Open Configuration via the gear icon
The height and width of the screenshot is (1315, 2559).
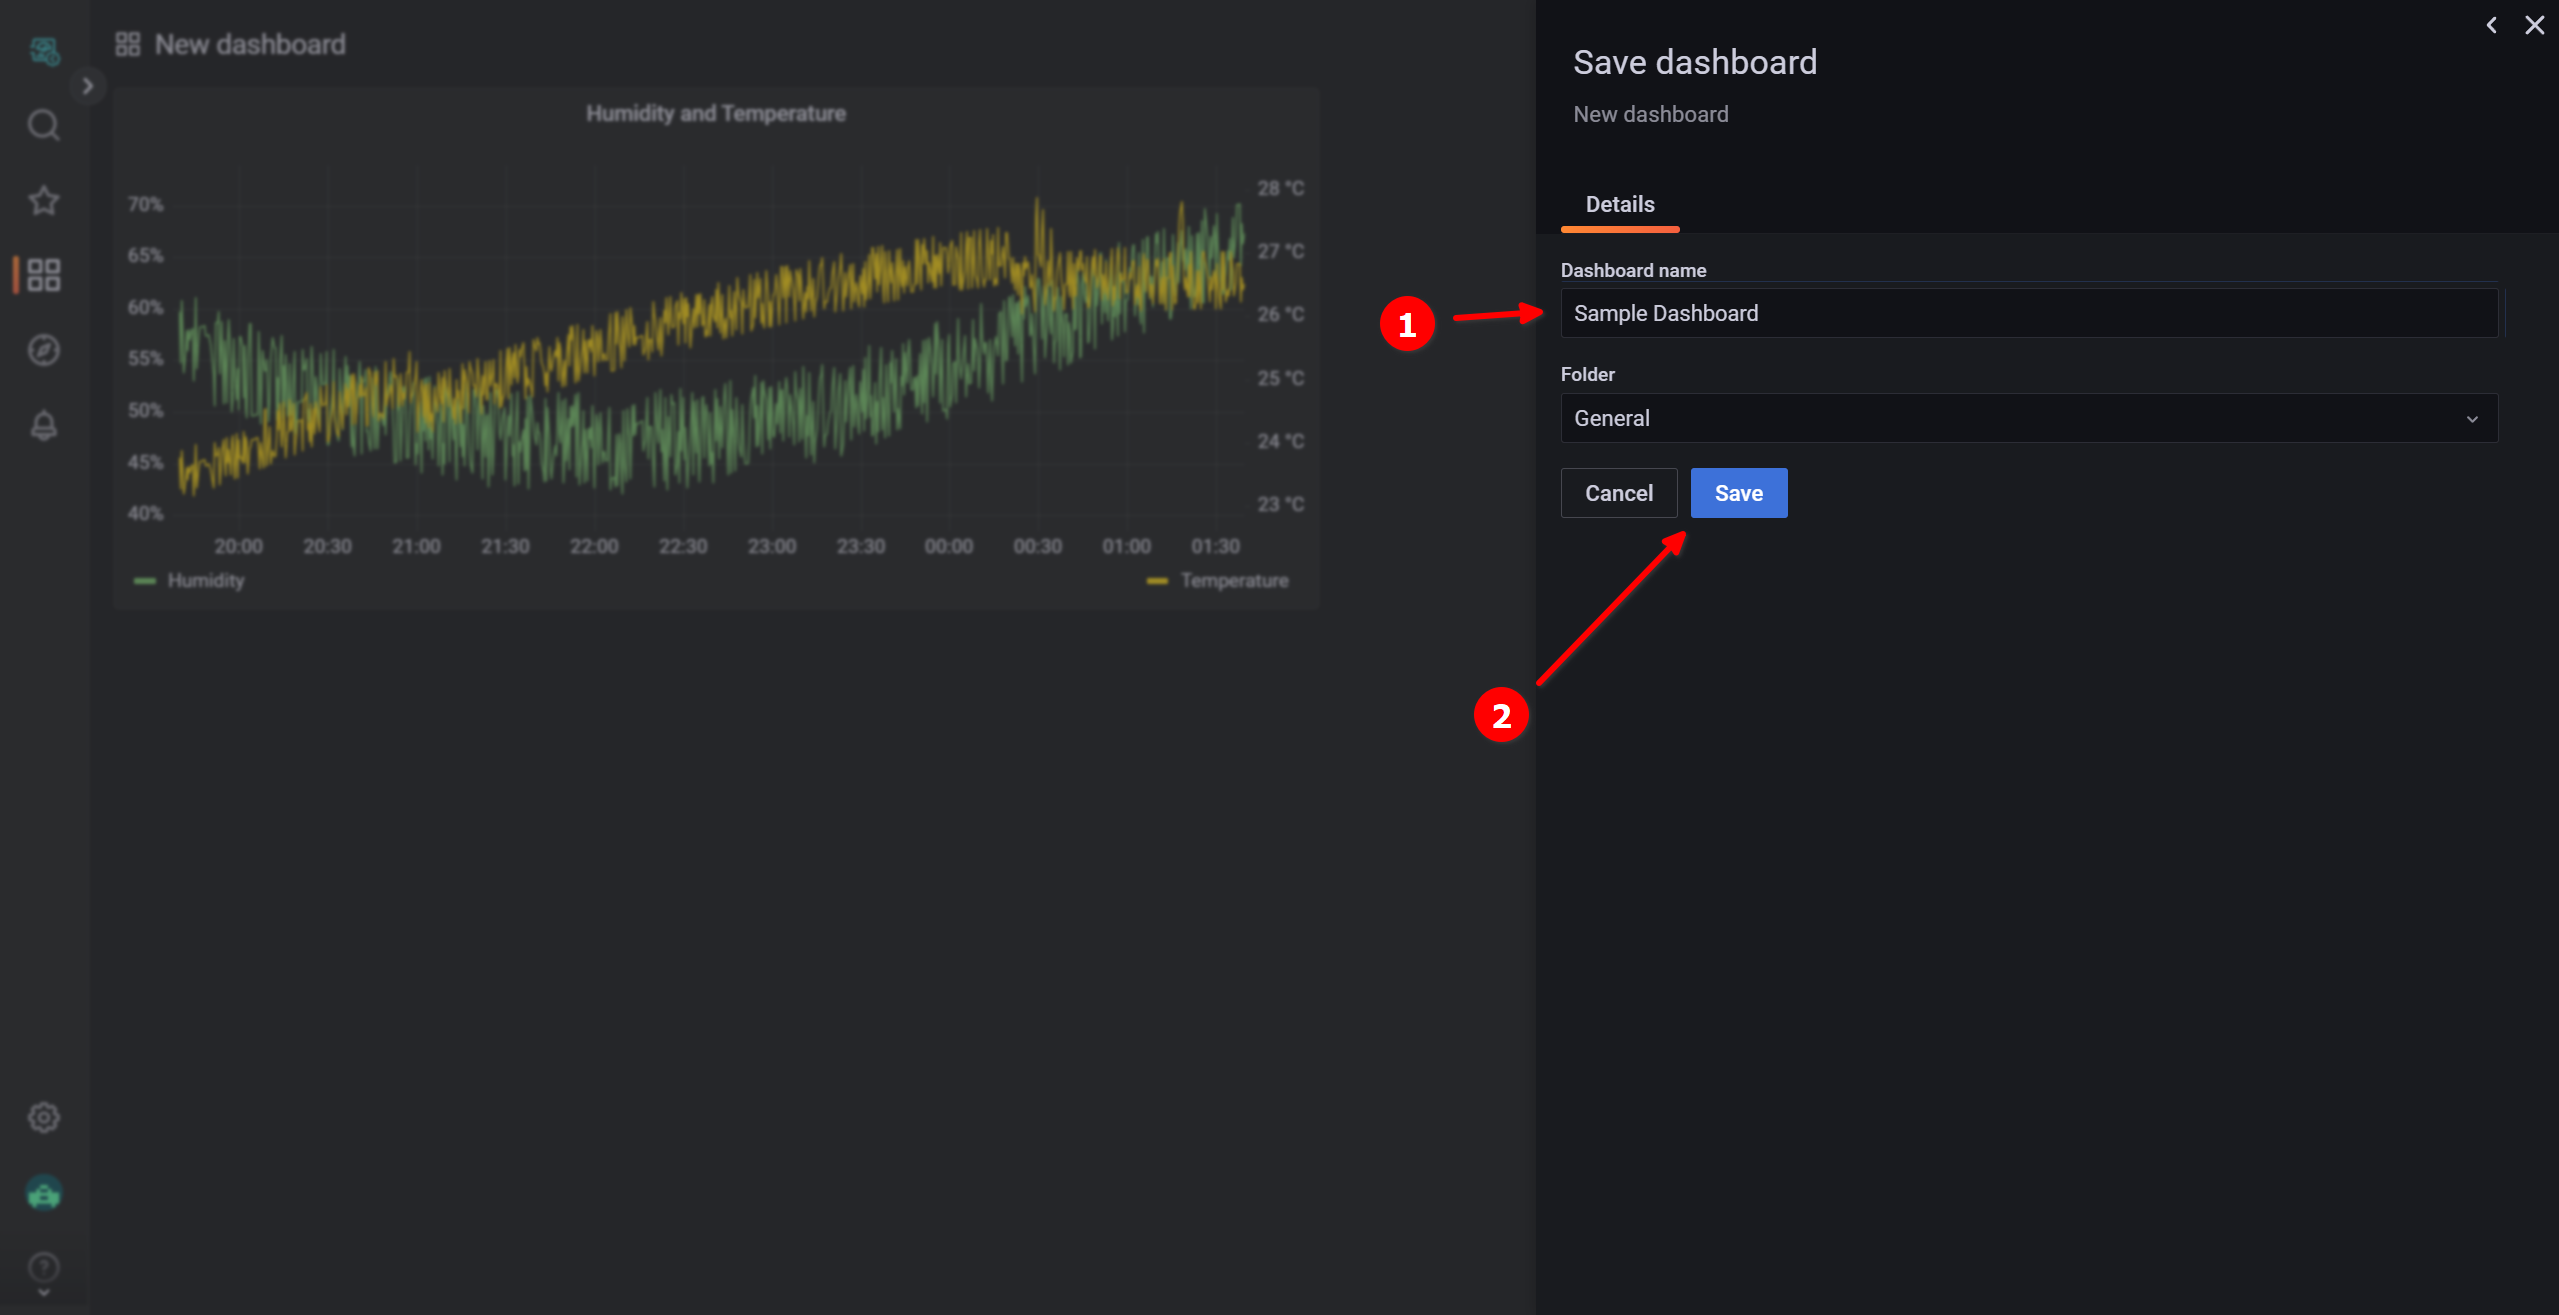click(x=44, y=1117)
